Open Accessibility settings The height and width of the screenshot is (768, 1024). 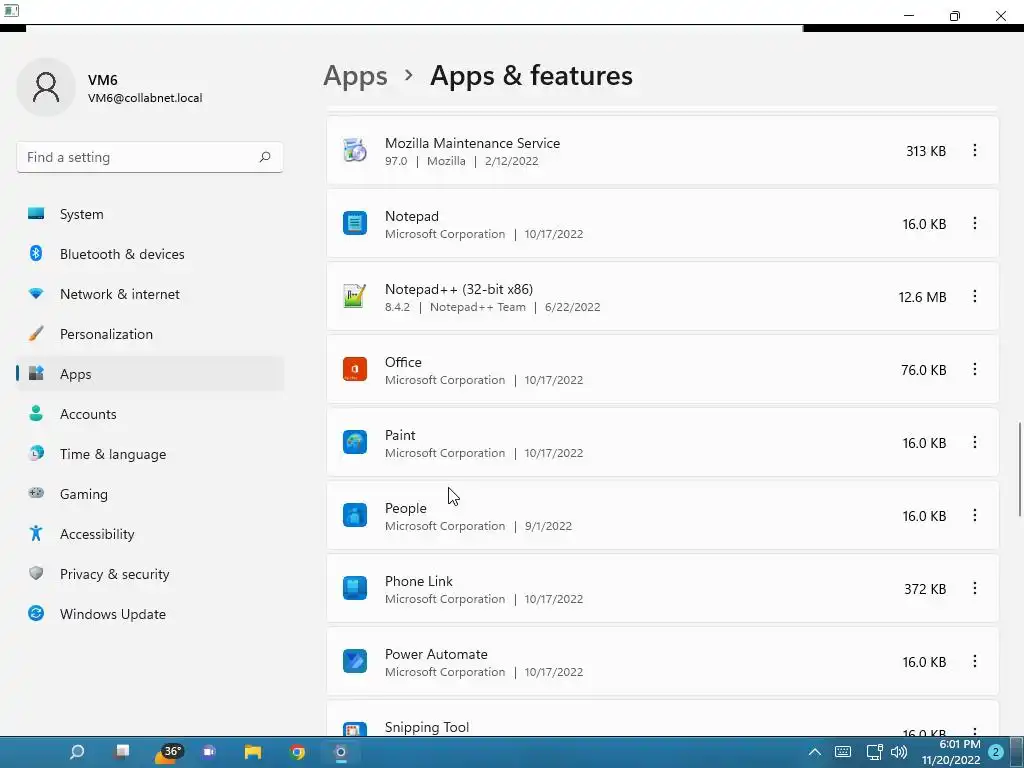(x=150, y=534)
